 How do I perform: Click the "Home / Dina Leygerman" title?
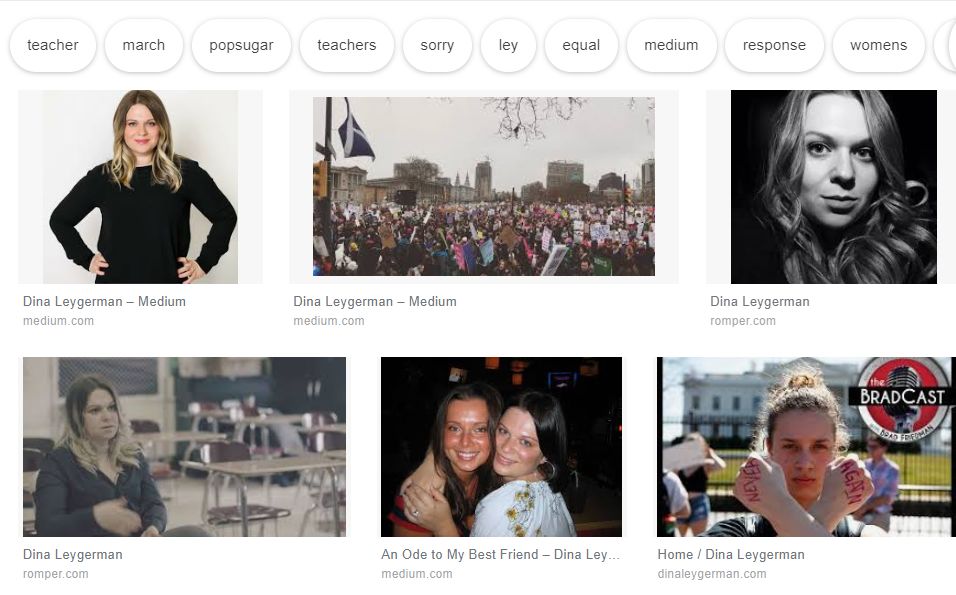pos(731,554)
